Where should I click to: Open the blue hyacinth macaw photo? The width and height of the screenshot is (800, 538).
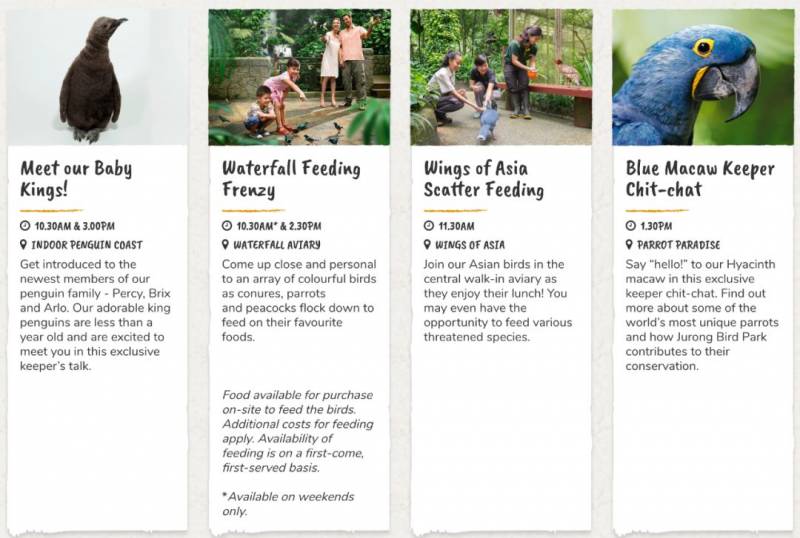click(703, 77)
